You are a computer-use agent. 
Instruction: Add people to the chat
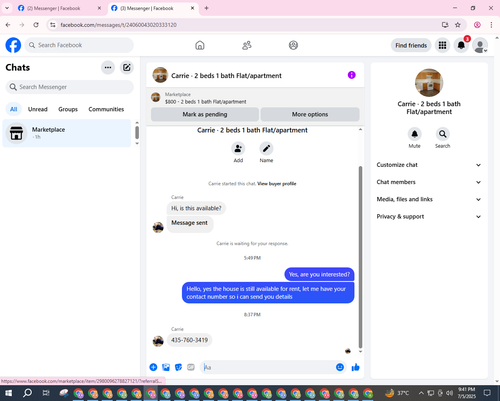click(238, 148)
